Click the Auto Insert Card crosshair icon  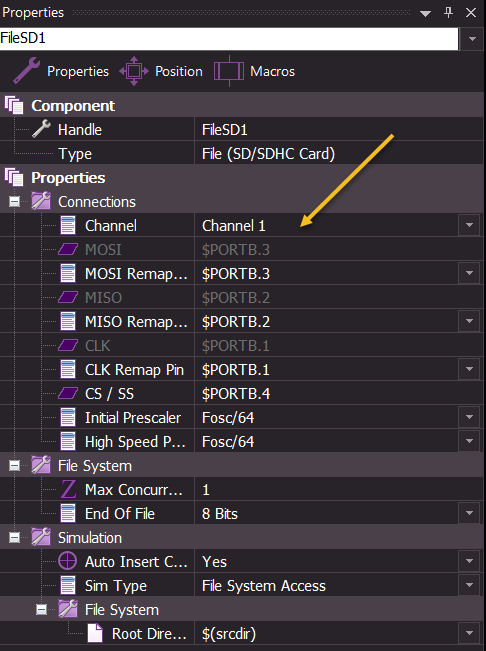68,561
